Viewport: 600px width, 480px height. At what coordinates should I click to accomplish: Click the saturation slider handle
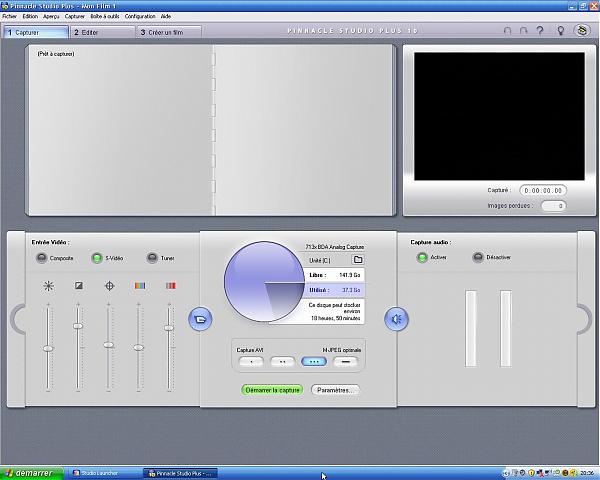[169, 328]
